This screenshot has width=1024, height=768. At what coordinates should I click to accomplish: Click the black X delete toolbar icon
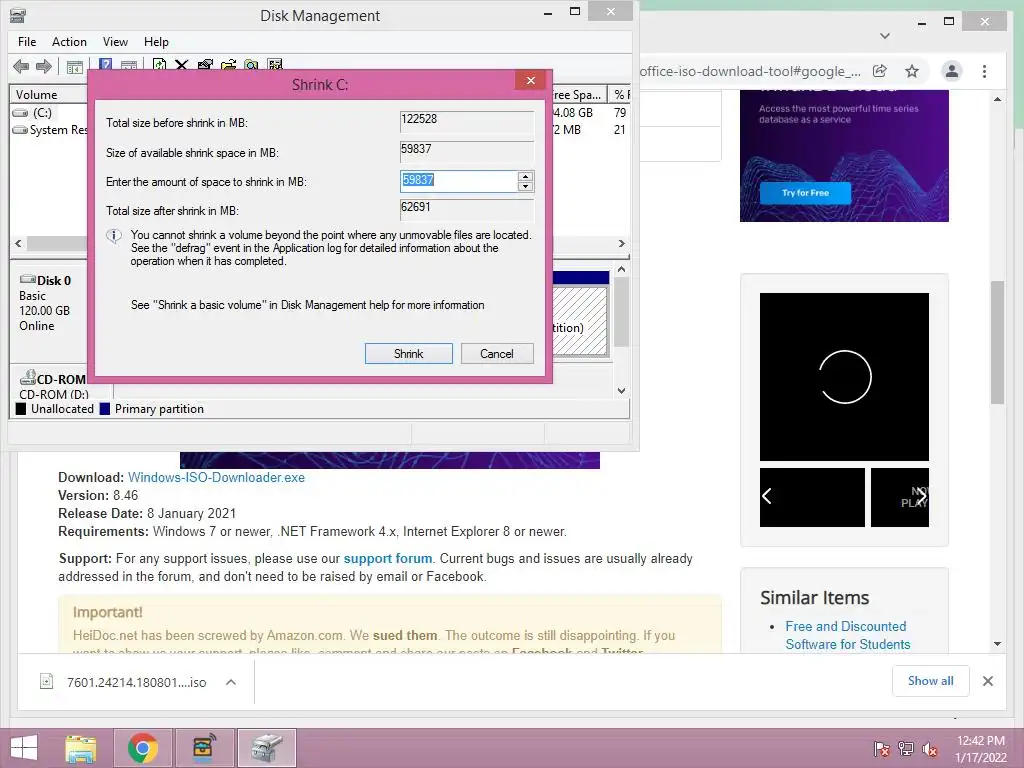click(182, 65)
